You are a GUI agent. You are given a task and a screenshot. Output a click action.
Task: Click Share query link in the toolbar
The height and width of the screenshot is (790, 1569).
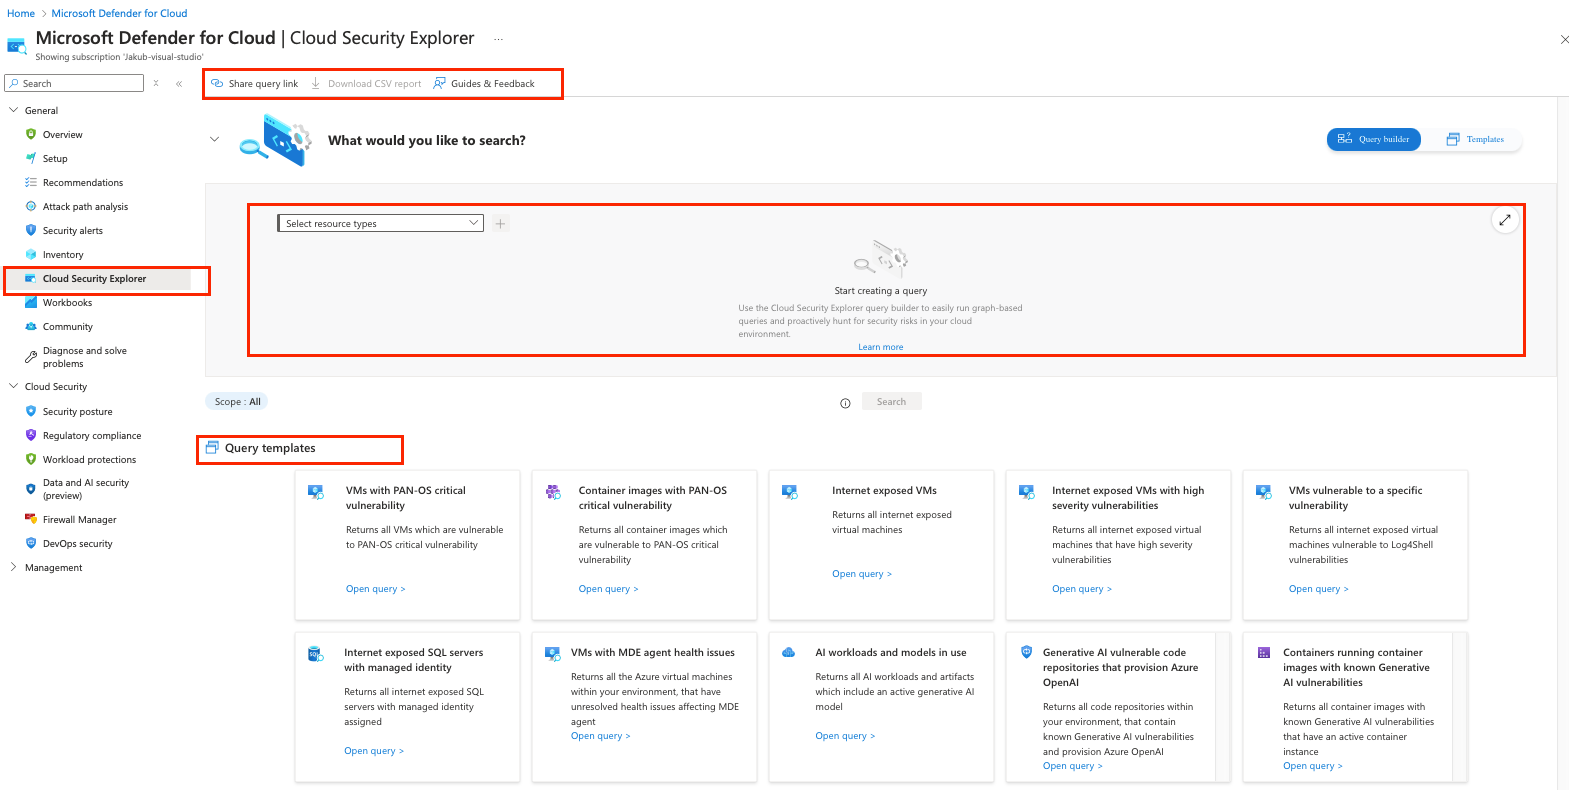click(x=254, y=84)
